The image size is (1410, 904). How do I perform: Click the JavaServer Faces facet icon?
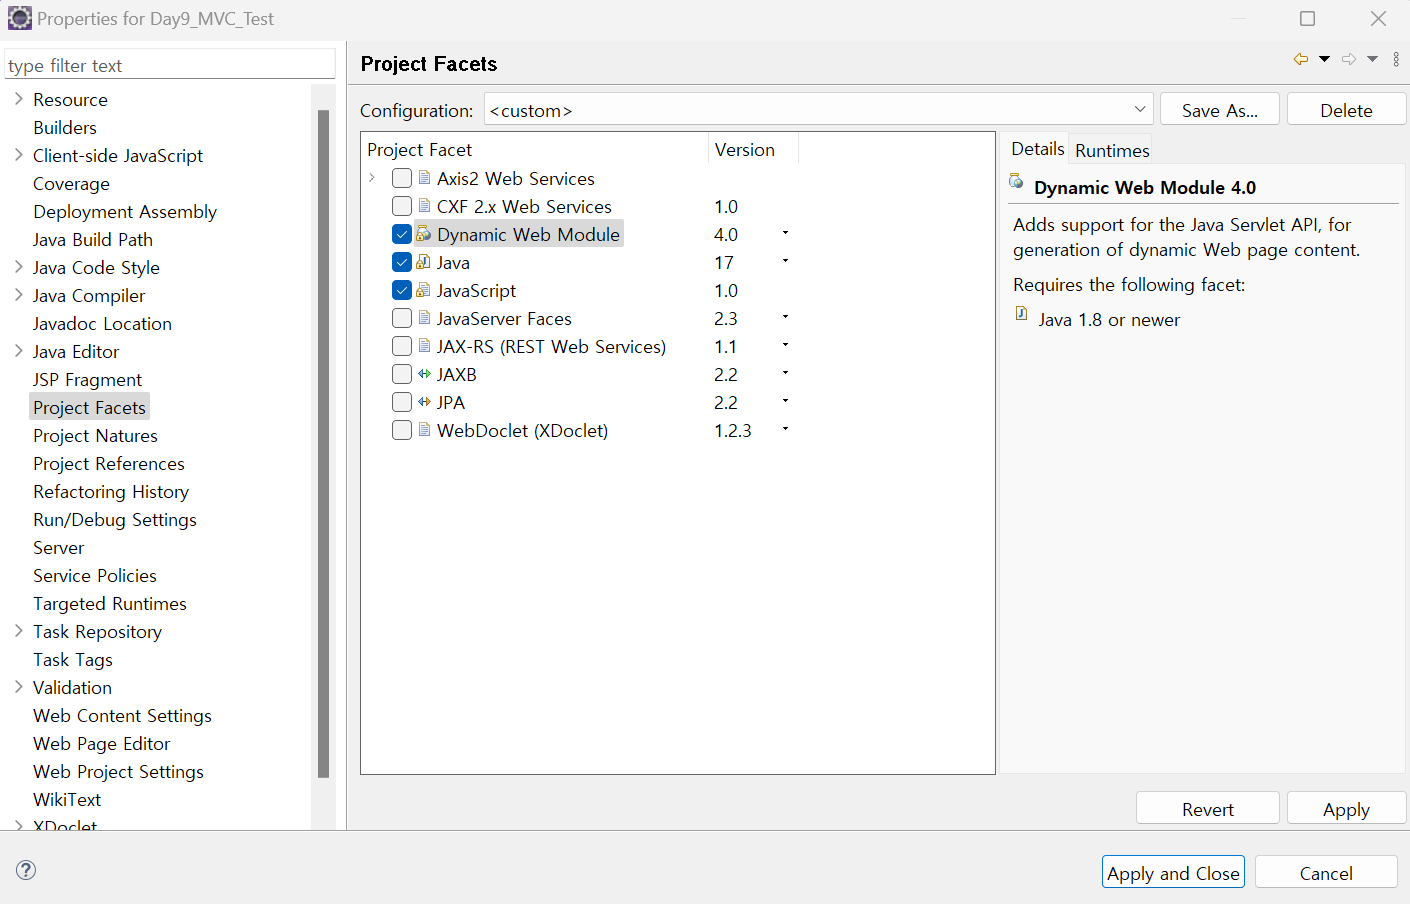[424, 318]
